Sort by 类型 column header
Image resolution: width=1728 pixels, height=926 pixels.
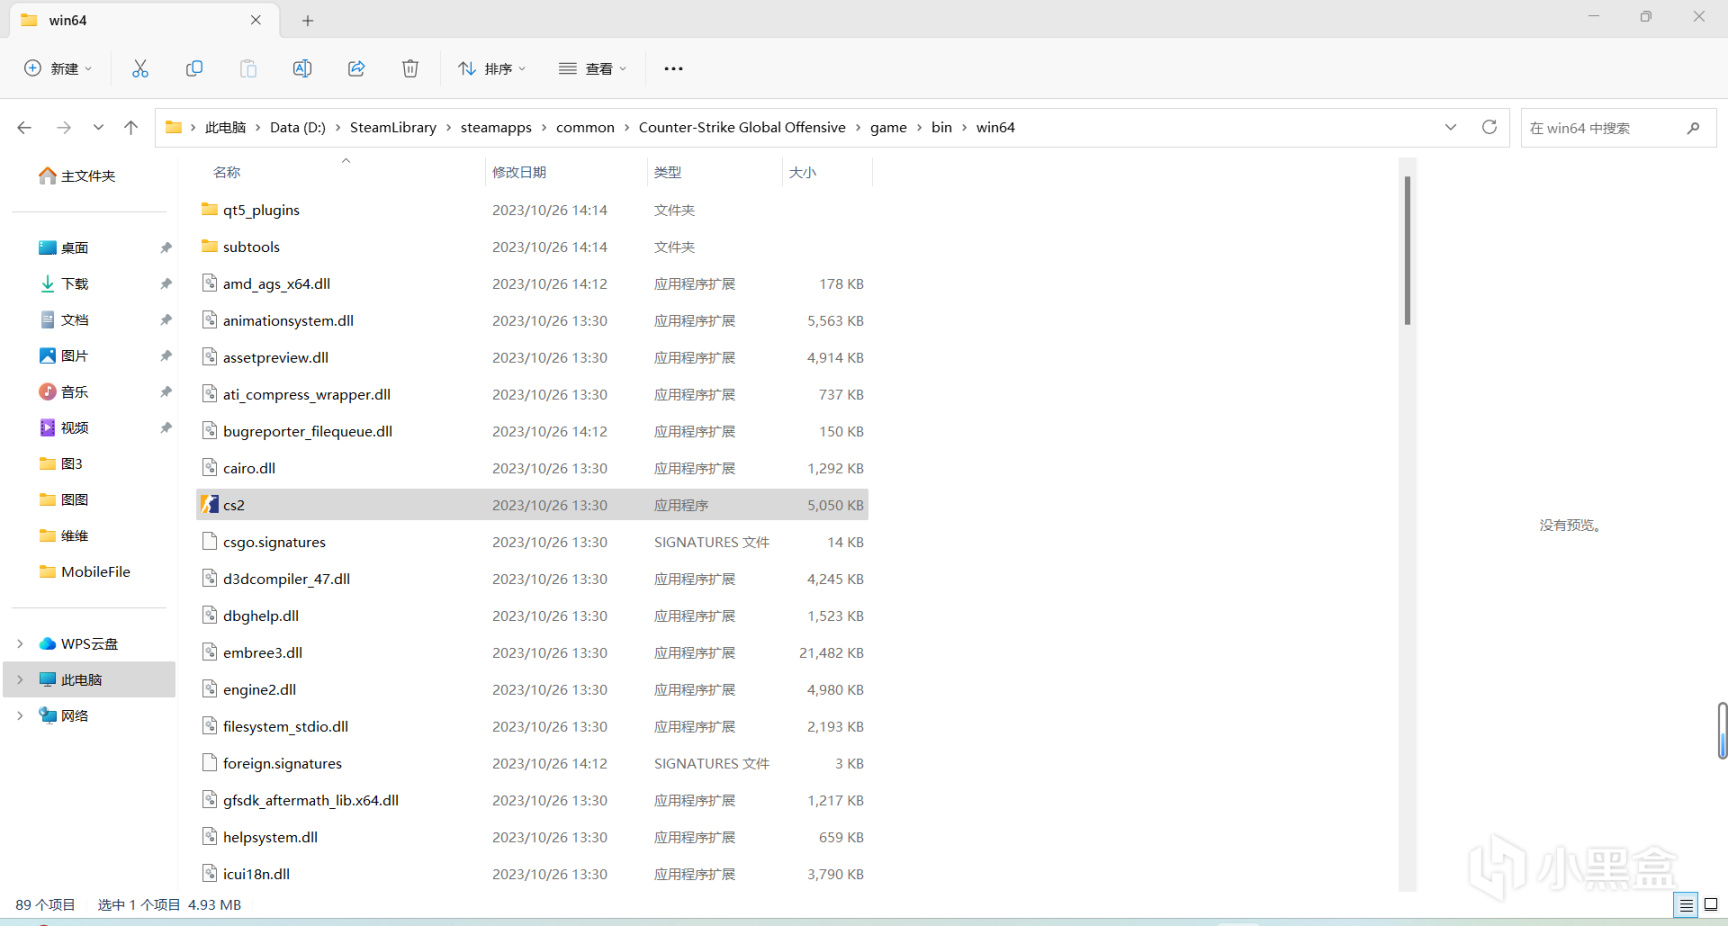coord(667,172)
